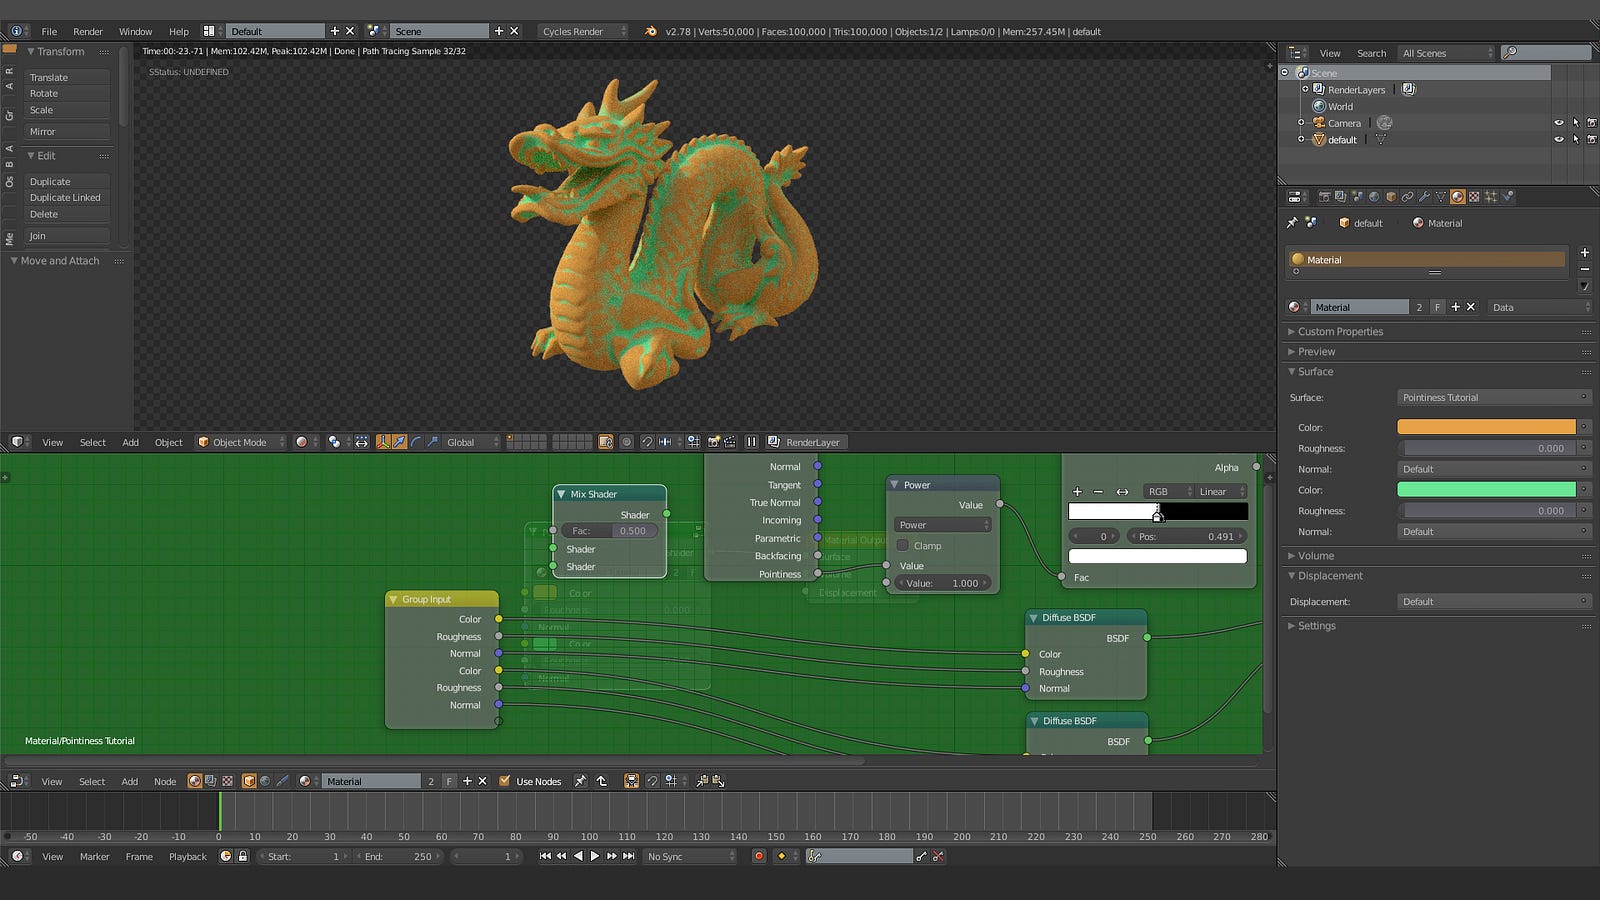Screen dimensions: 1600x900
Task: Toggle renderability of default object
Action: (x=1592, y=140)
